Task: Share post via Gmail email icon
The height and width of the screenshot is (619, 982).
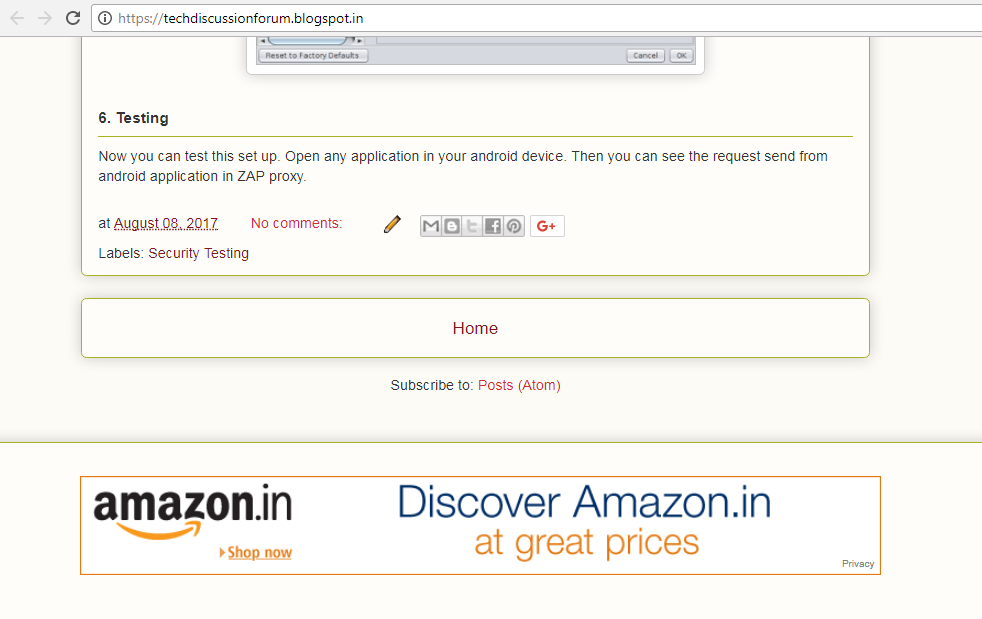Action: pos(431,226)
